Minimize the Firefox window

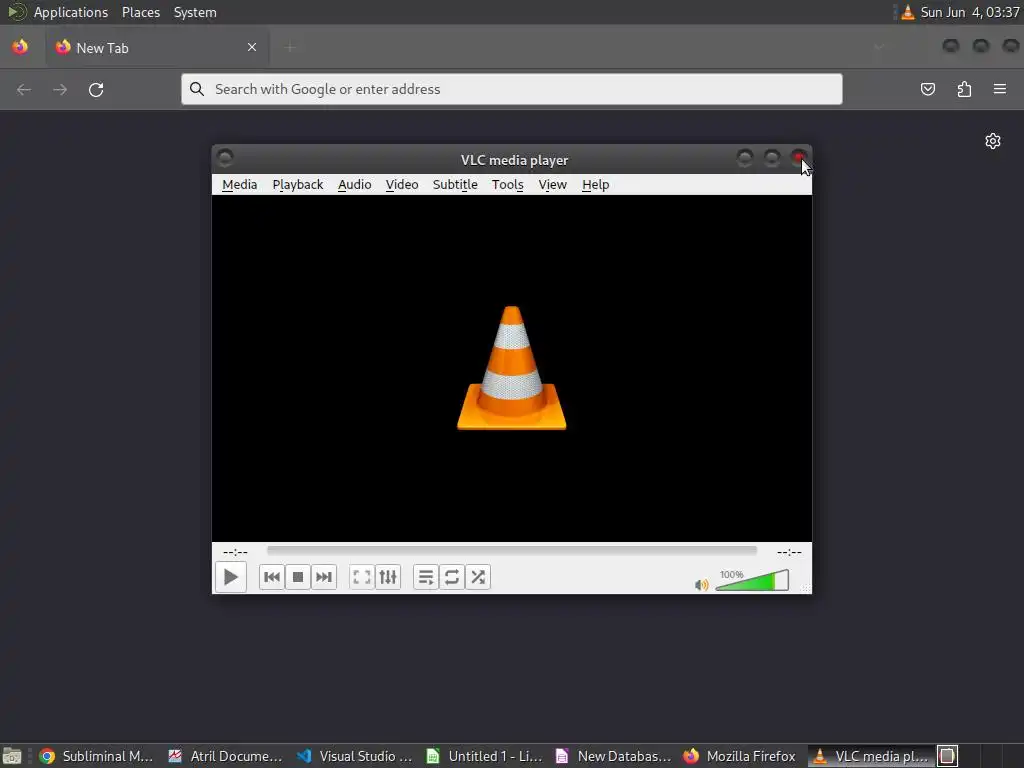pyautogui.click(x=951, y=46)
